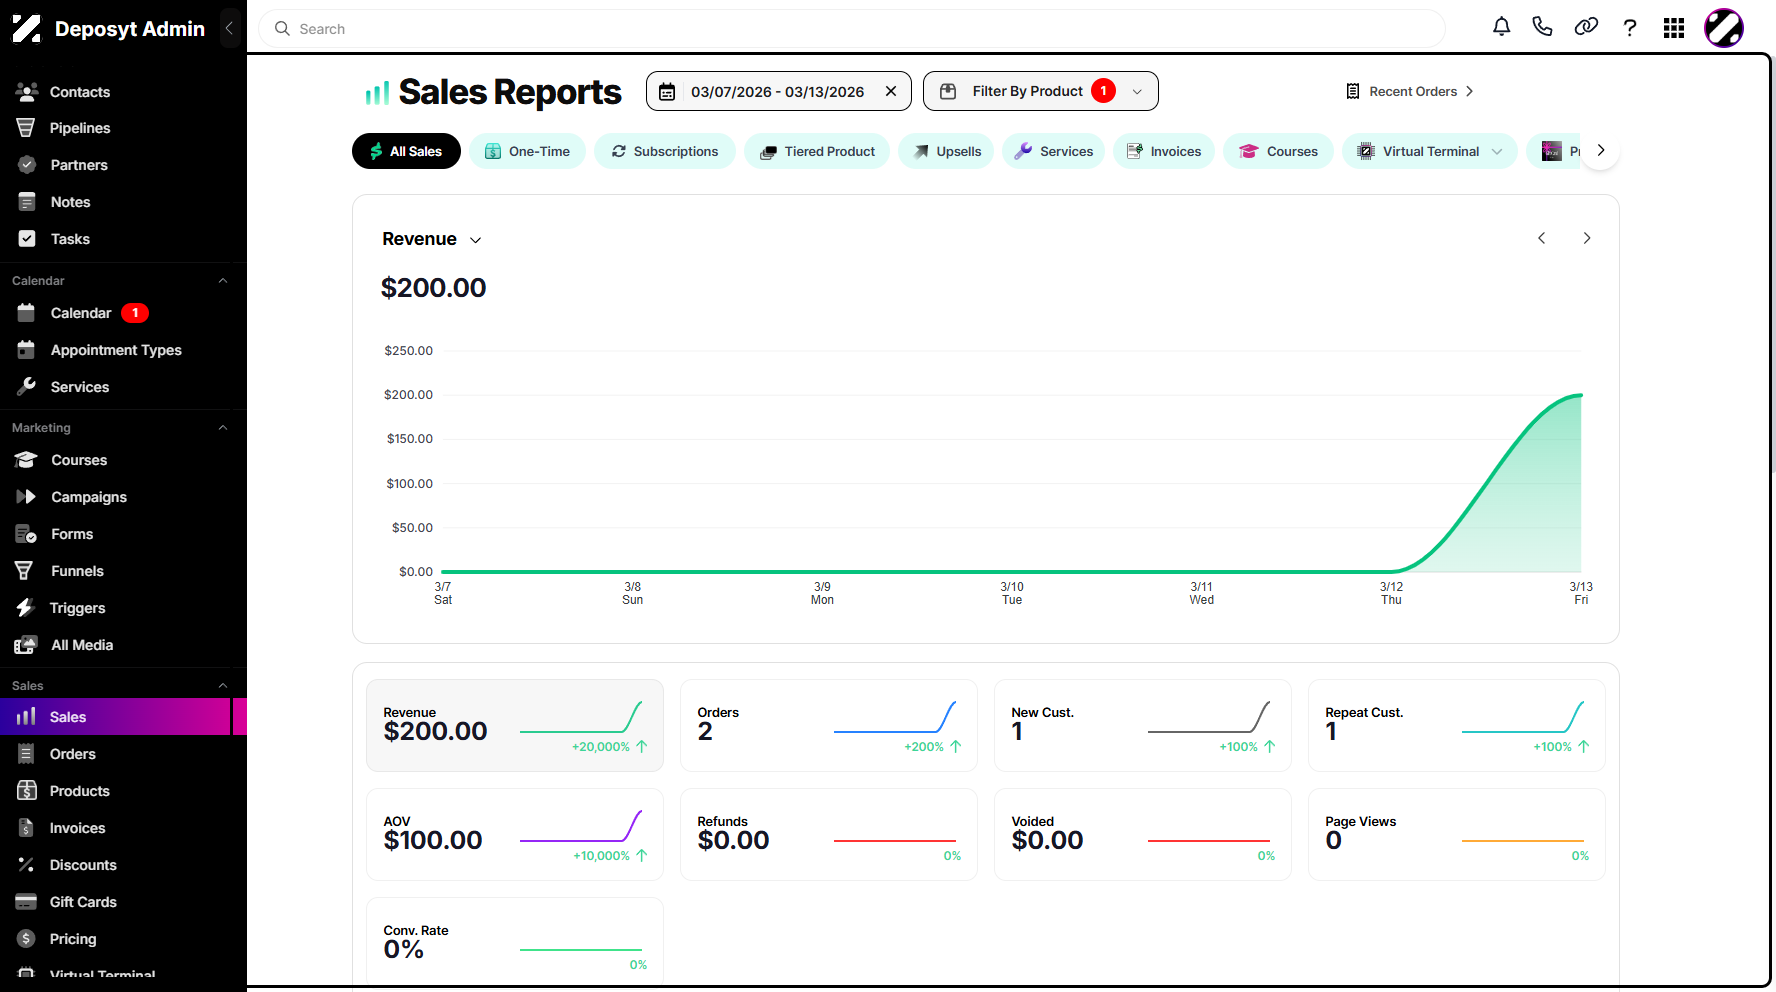Collapse the Calendar sidebar section

pyautogui.click(x=223, y=281)
